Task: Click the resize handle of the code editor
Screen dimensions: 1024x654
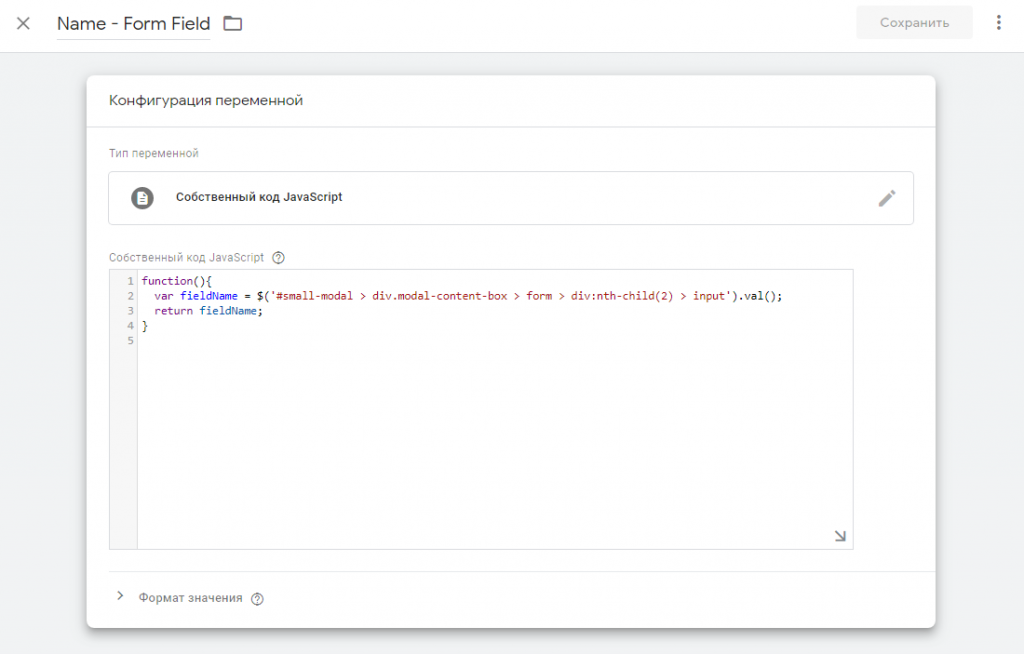Action: point(840,536)
